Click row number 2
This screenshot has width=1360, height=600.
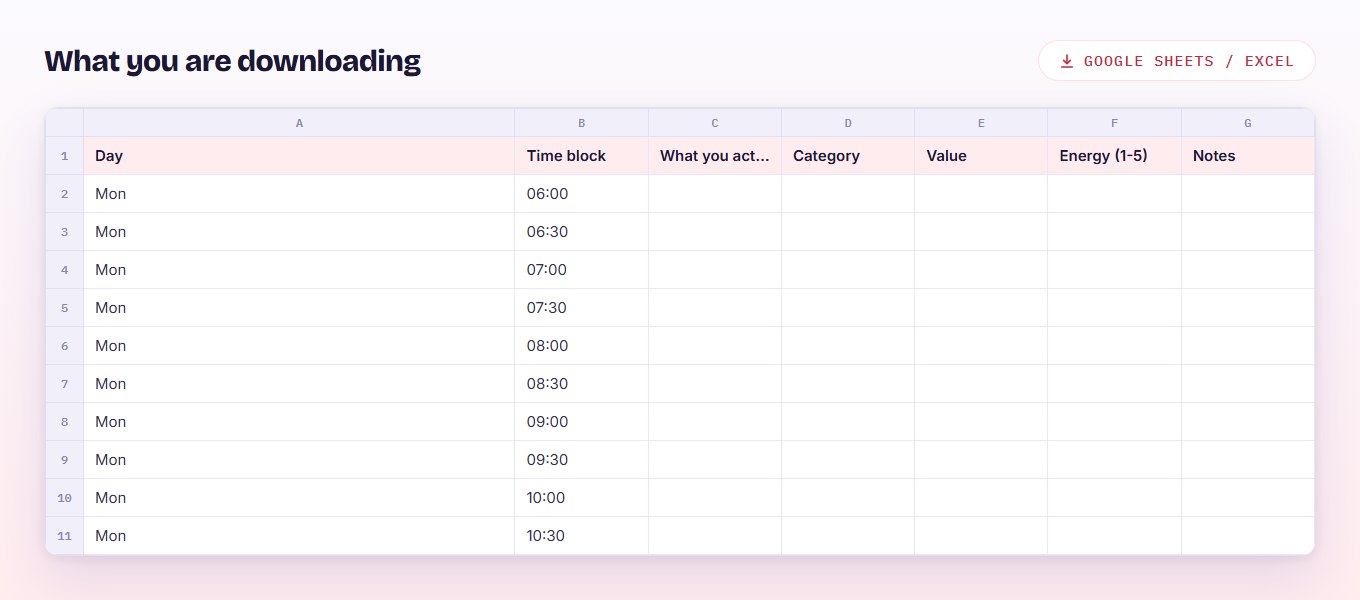pos(65,194)
